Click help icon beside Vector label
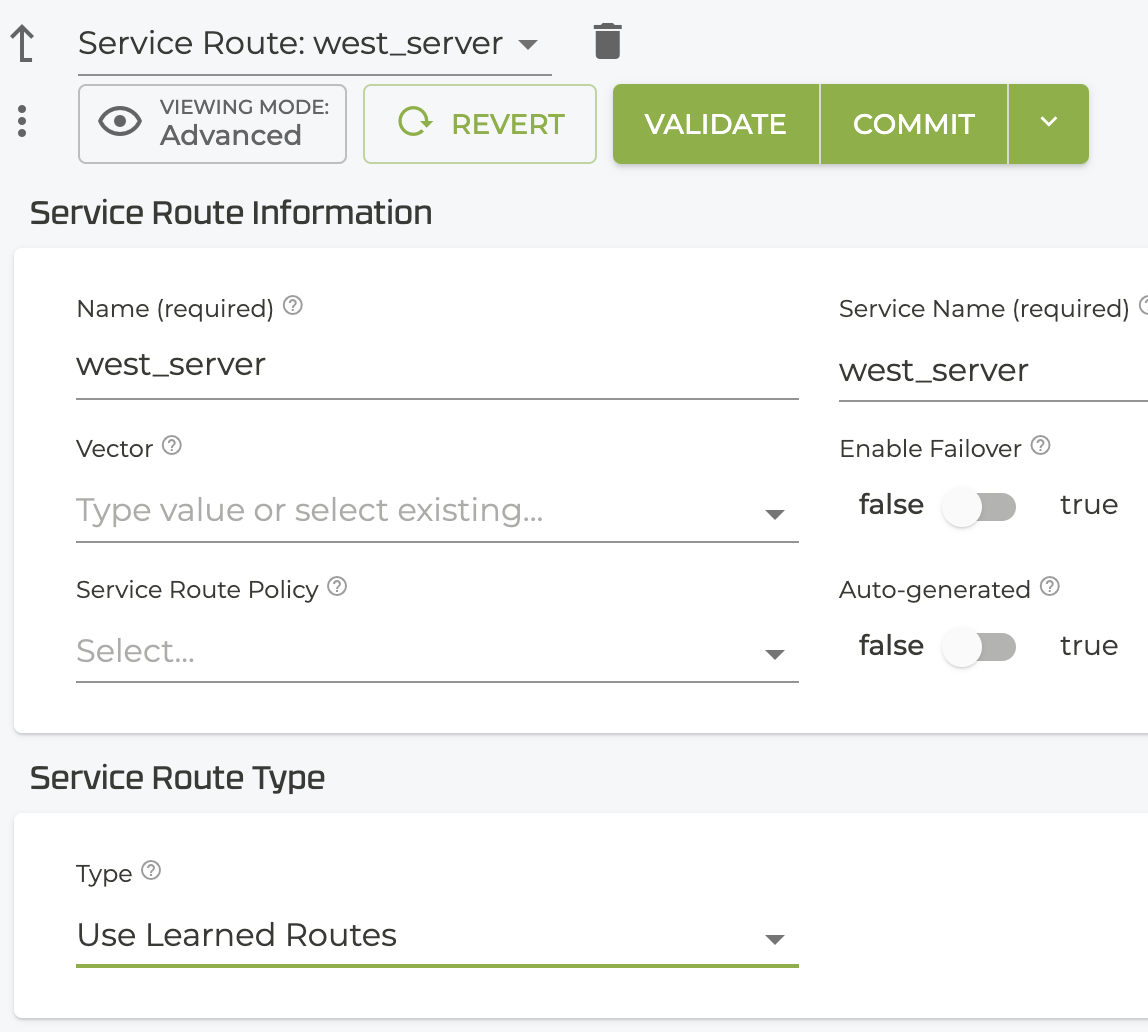Screen dimensions: 1148x1032 pyautogui.click(x=172, y=446)
